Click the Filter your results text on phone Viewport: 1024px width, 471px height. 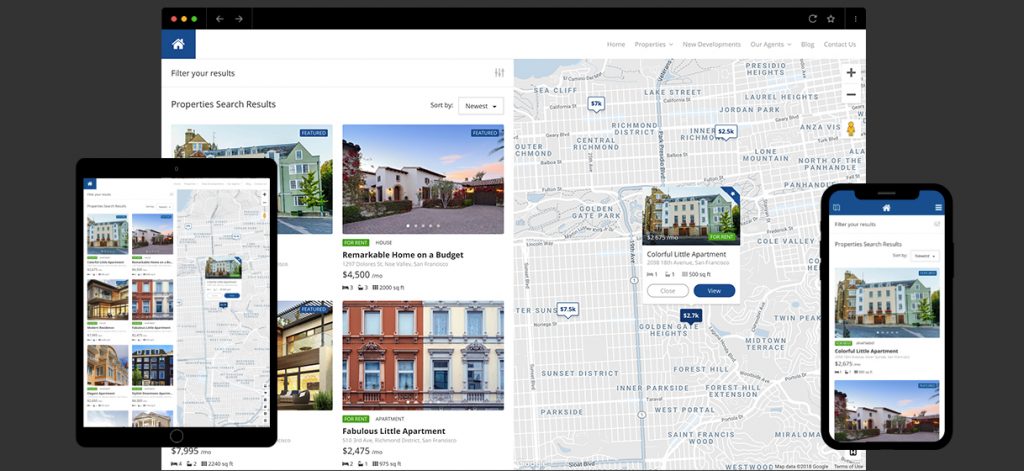pos(855,224)
